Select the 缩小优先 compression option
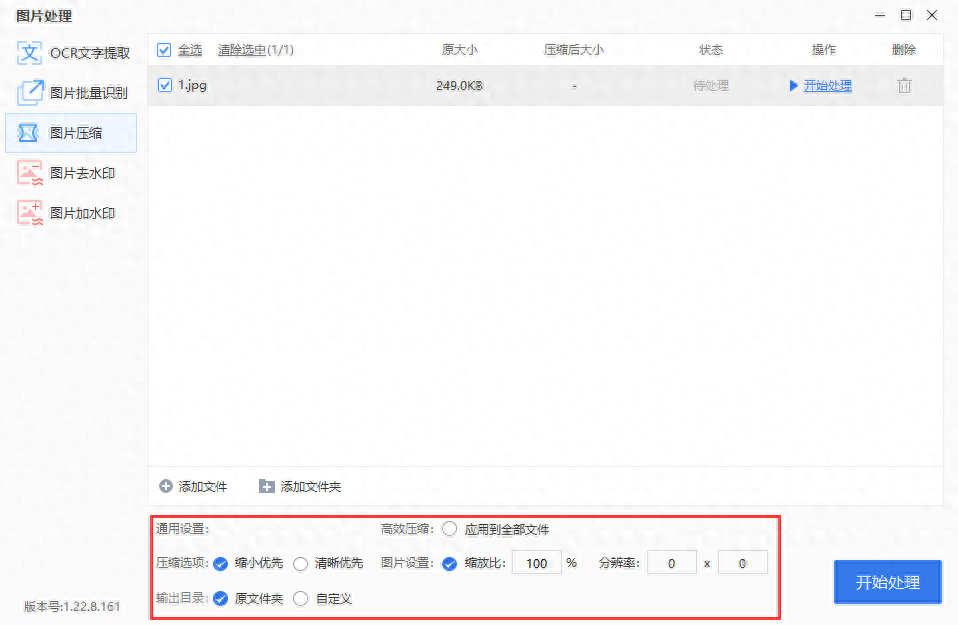This screenshot has height=625, width=958. pyautogui.click(x=220, y=563)
